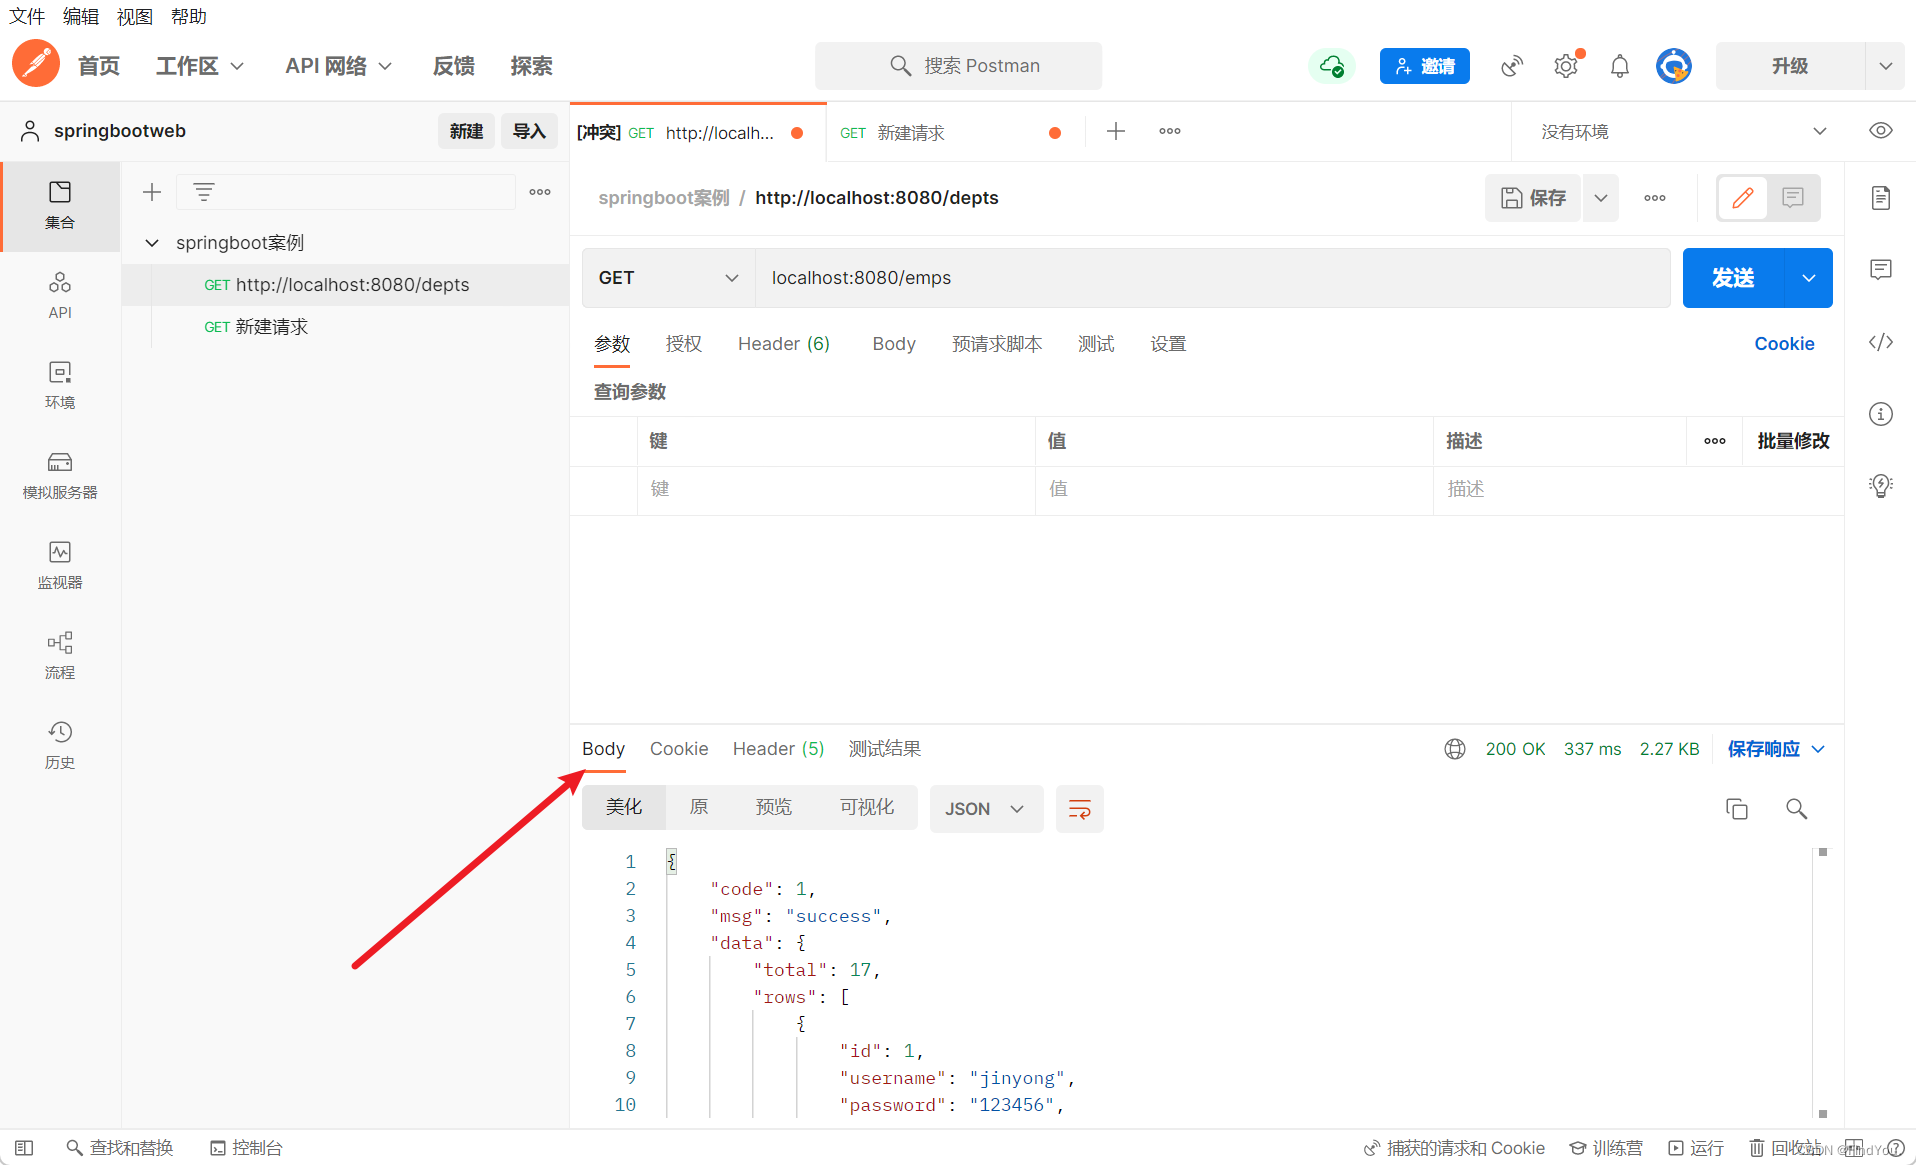The height and width of the screenshot is (1165, 1916).
Task: Open the 帮助 menu
Action: pos(189,16)
